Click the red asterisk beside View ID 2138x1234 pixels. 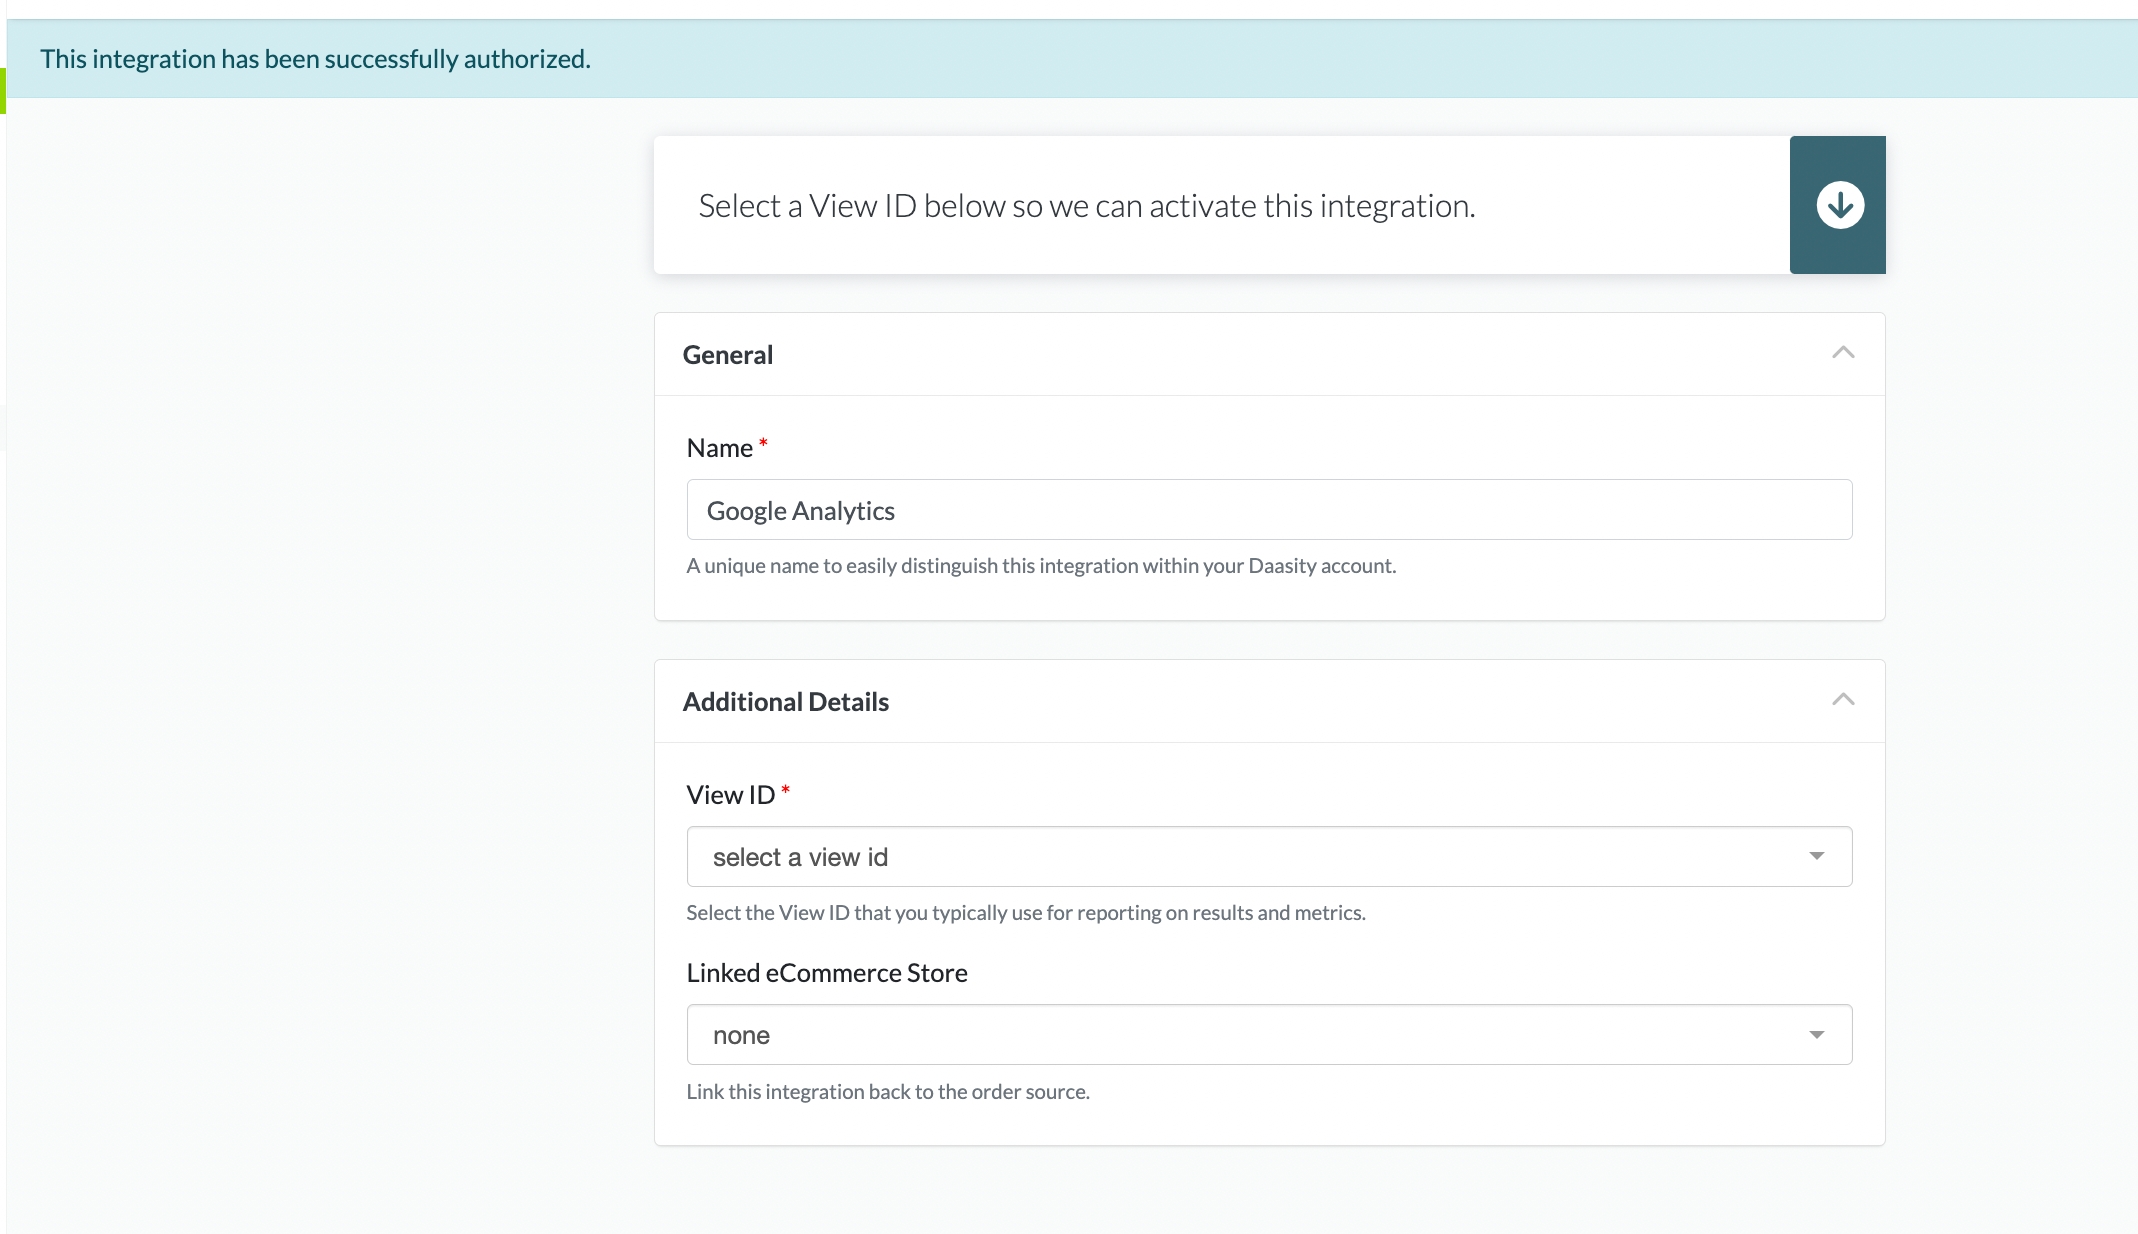point(785,790)
